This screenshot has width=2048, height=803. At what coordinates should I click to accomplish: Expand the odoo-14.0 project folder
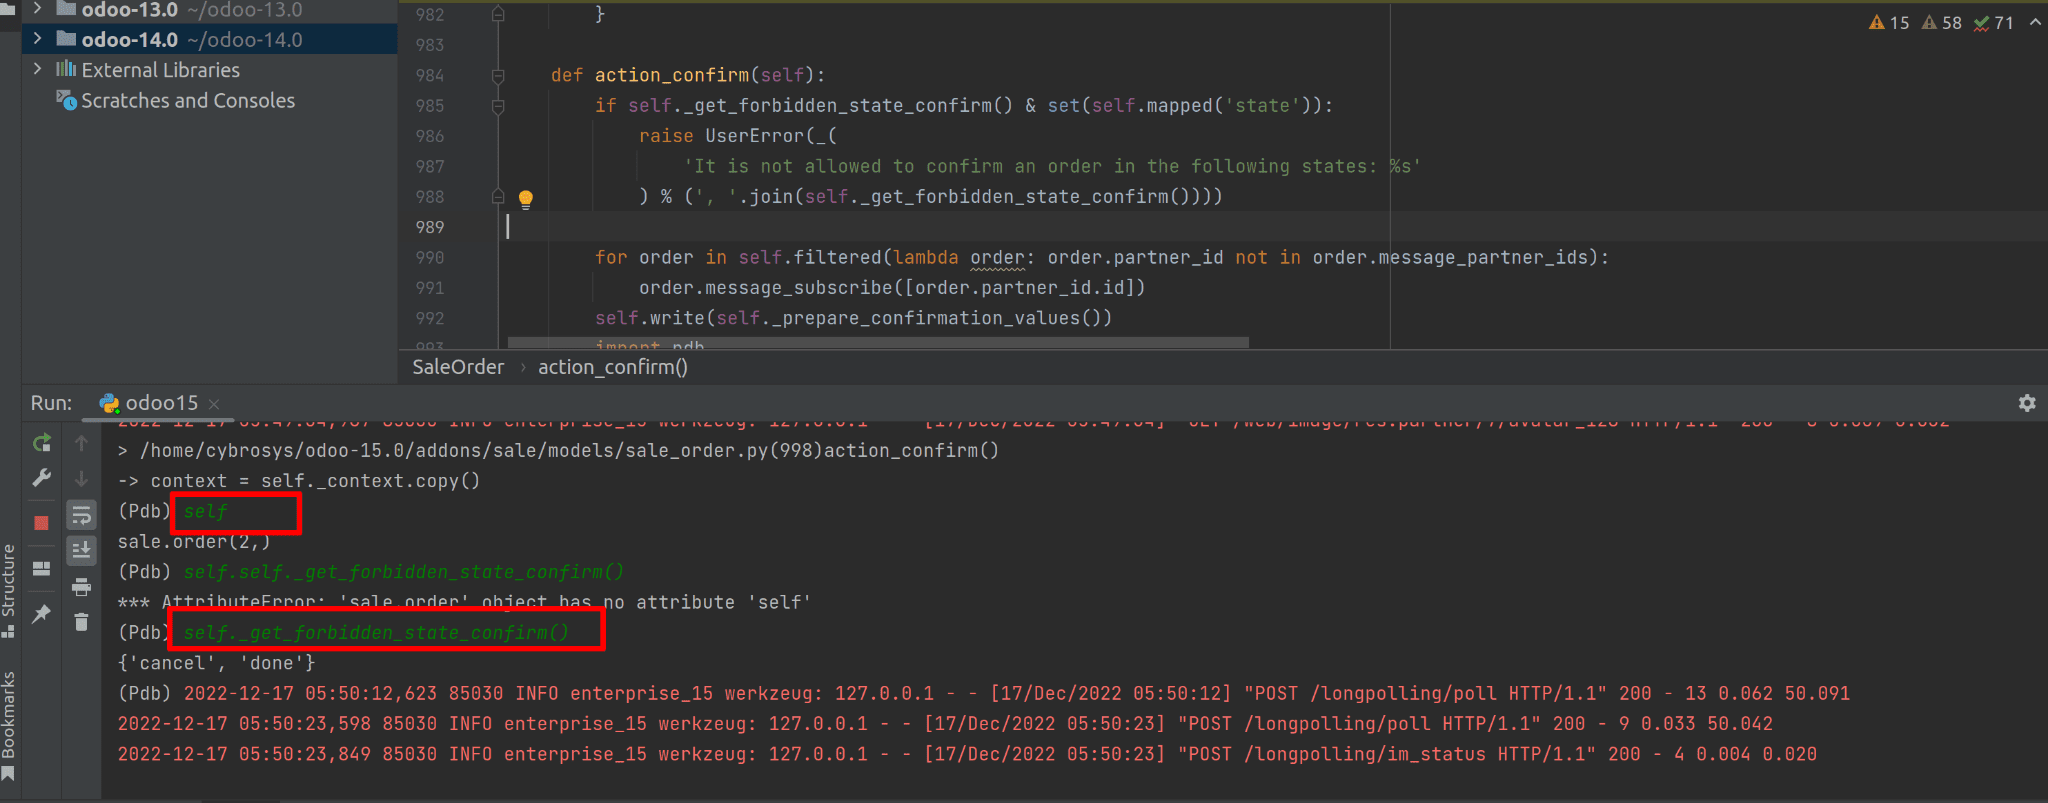[x=37, y=39]
